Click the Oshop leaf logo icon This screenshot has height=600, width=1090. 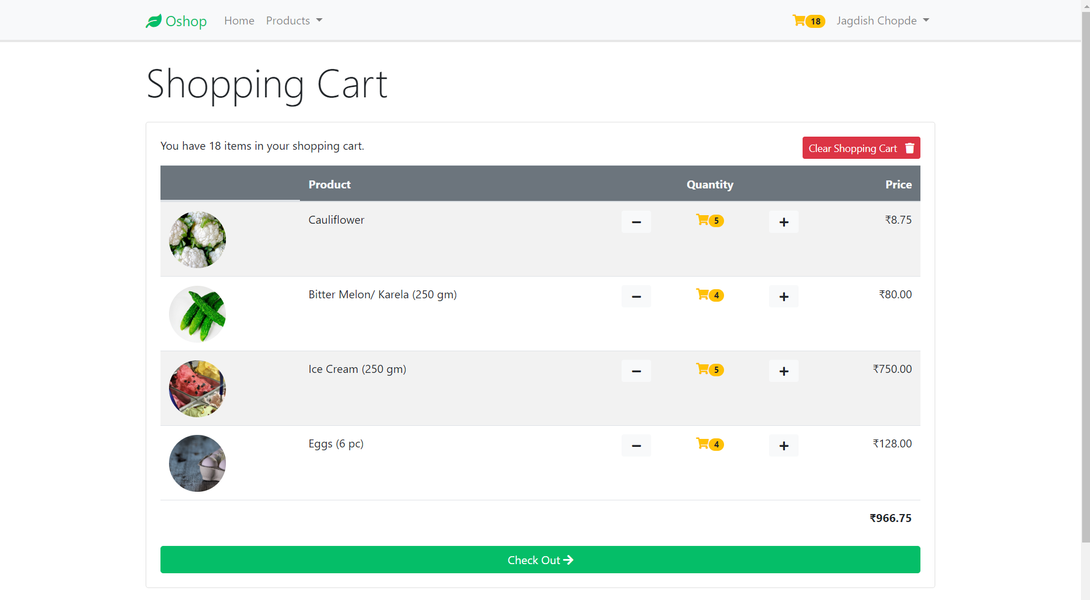click(x=153, y=21)
